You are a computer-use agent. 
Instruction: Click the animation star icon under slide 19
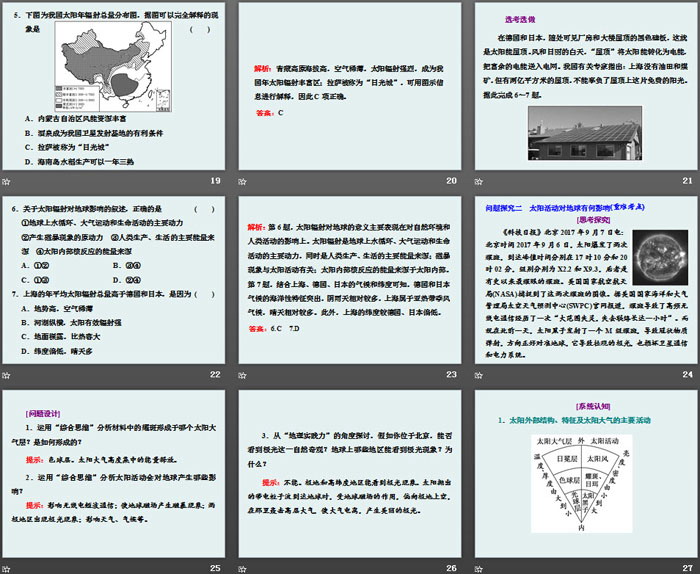point(6,182)
